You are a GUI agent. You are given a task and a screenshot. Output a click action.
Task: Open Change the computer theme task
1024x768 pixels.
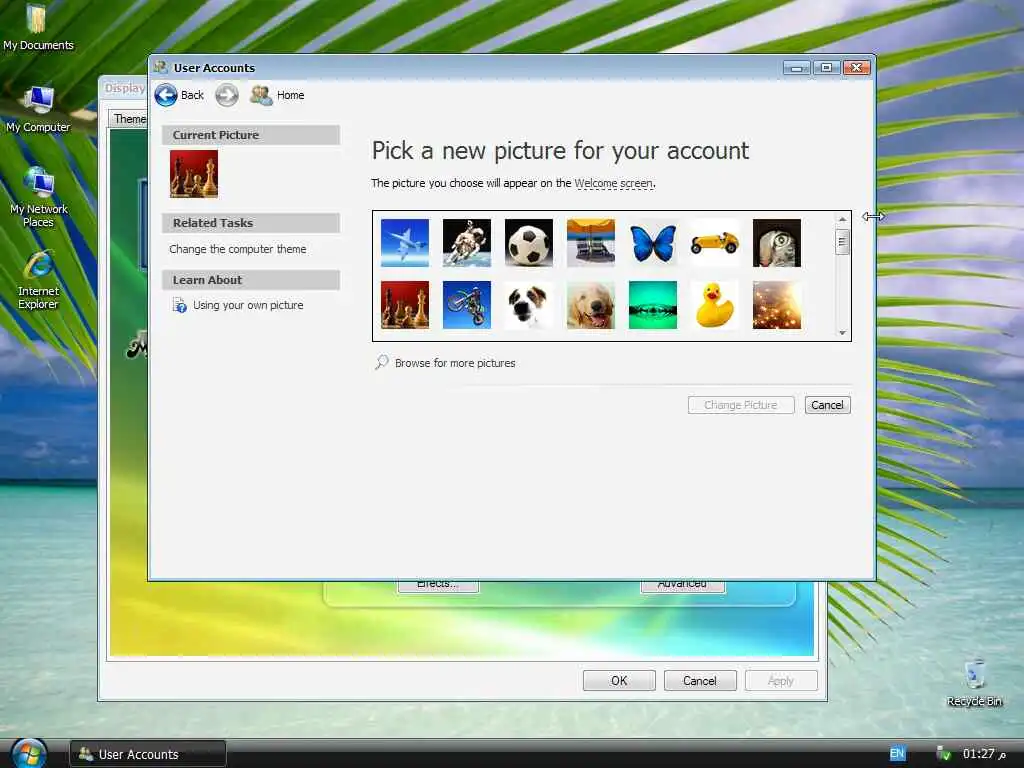click(238, 249)
